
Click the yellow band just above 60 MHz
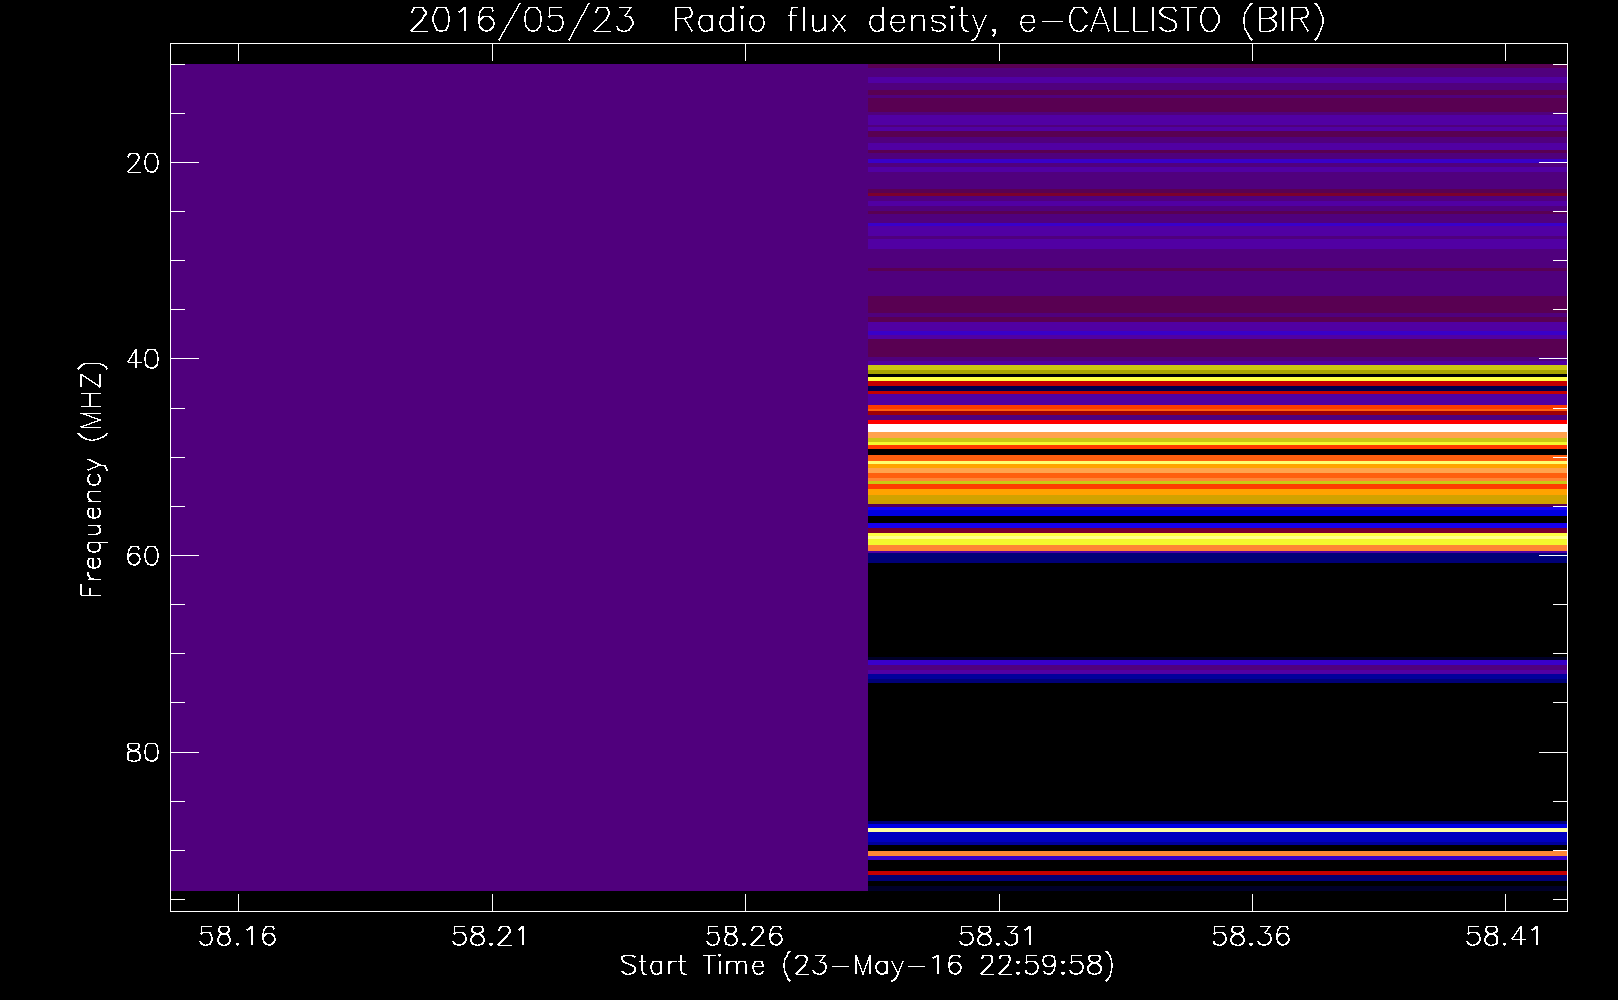coord(1217,541)
